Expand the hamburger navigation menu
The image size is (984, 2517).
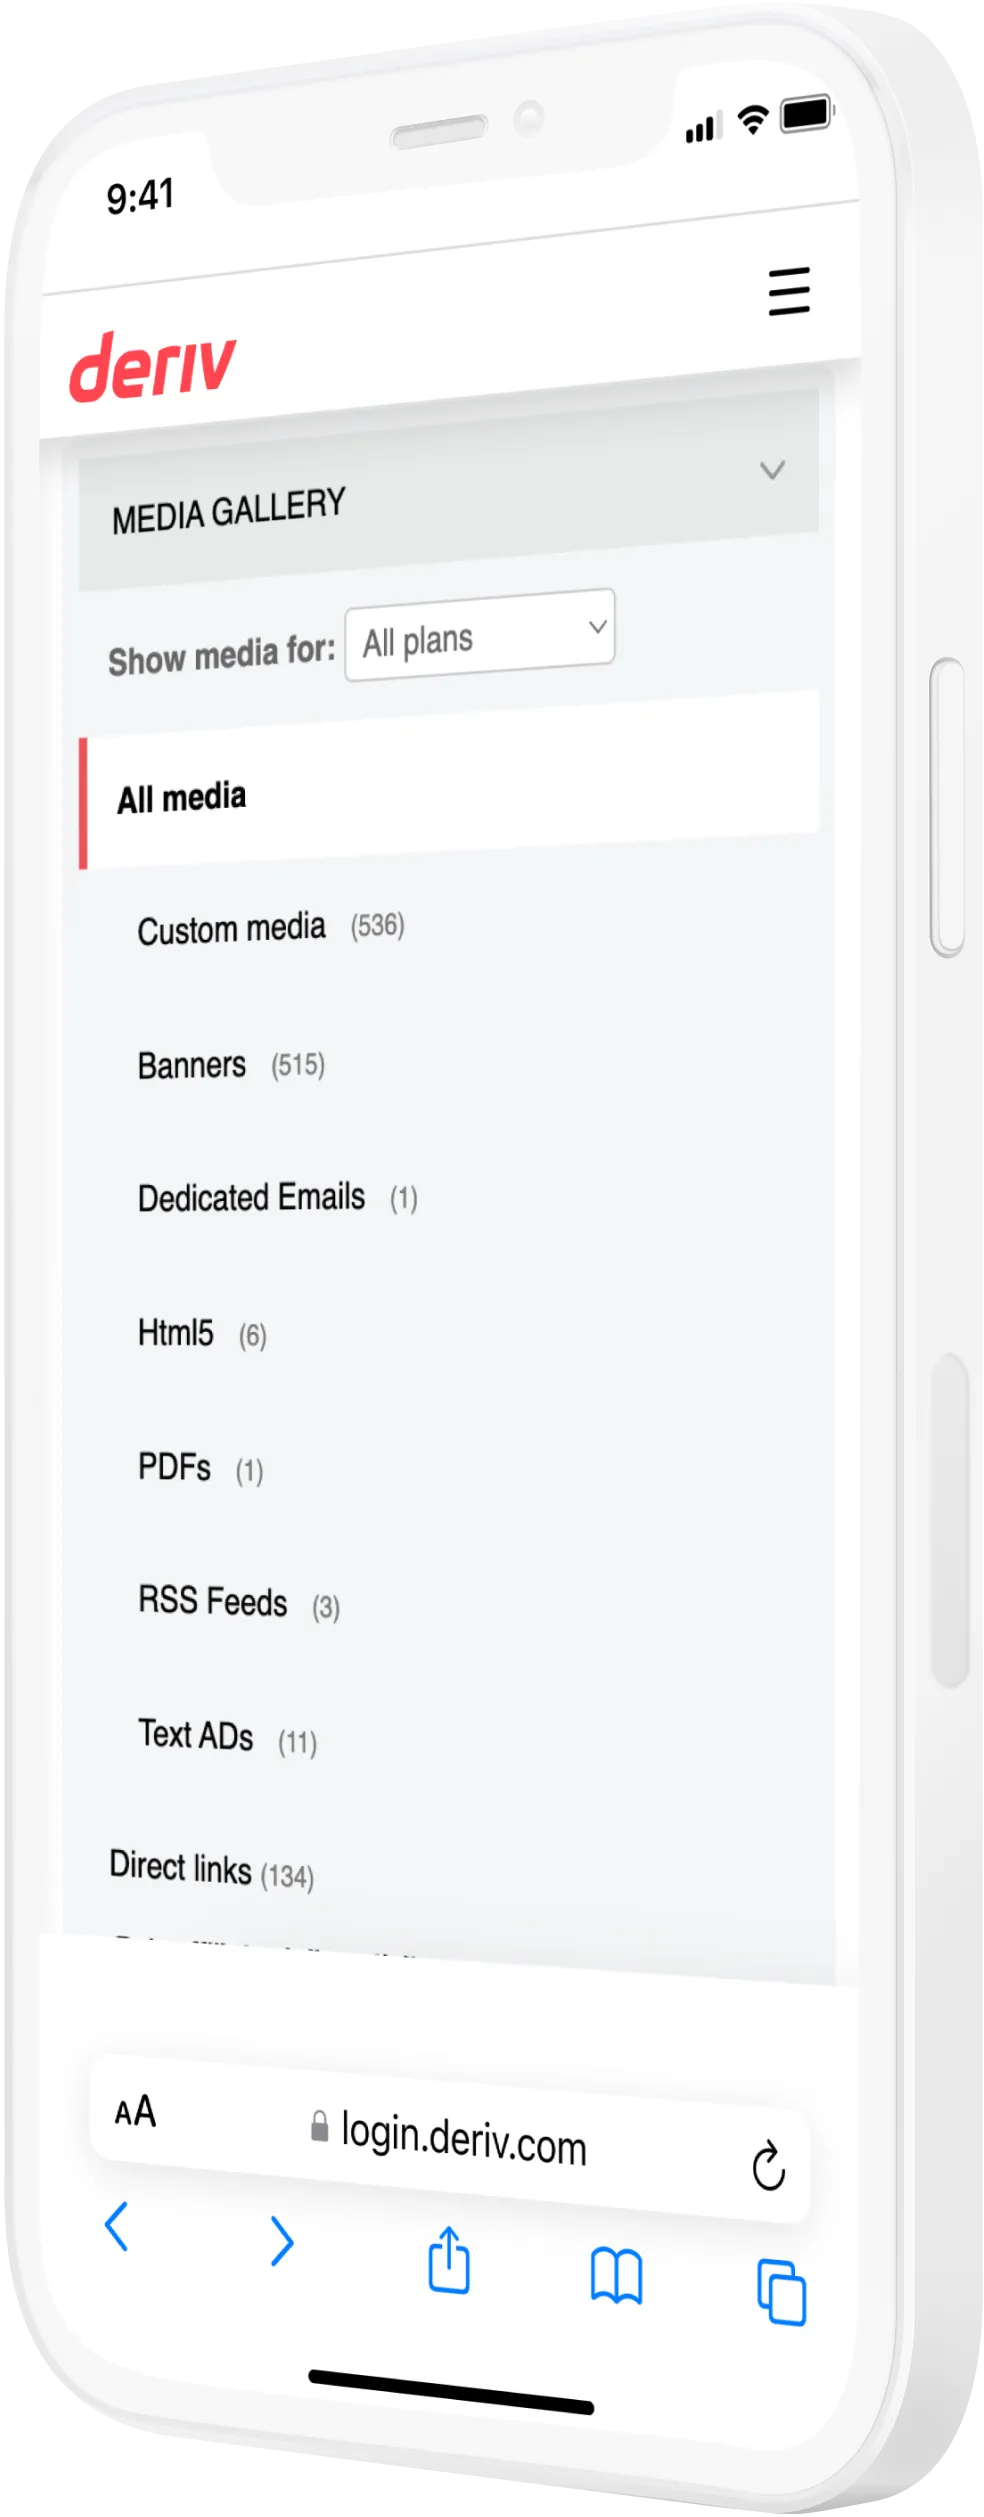787,293
